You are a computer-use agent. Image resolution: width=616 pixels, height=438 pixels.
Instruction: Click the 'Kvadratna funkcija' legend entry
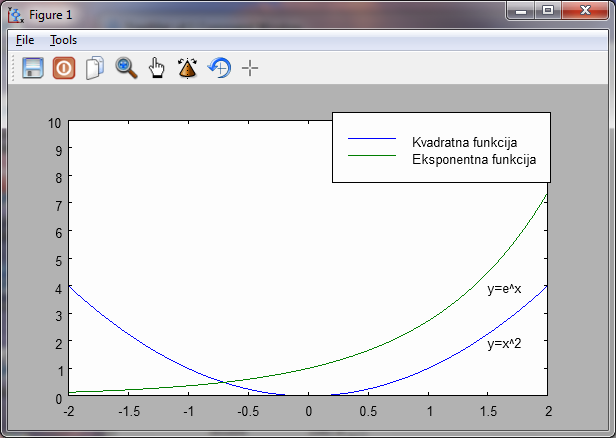[x=464, y=142]
